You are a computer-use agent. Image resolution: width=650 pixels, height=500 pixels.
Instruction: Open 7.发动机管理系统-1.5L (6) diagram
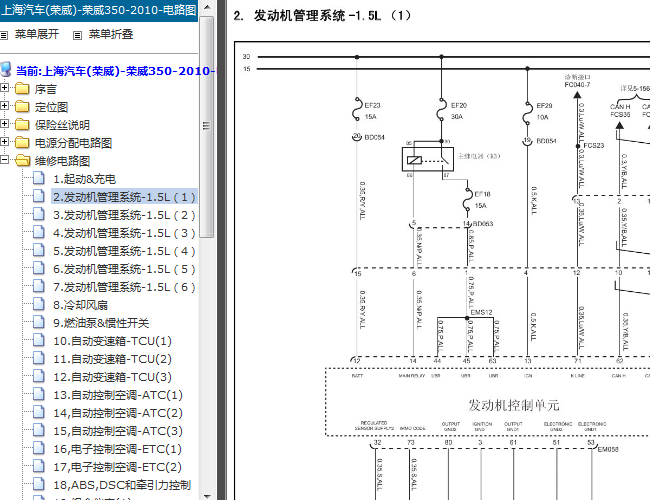124,287
